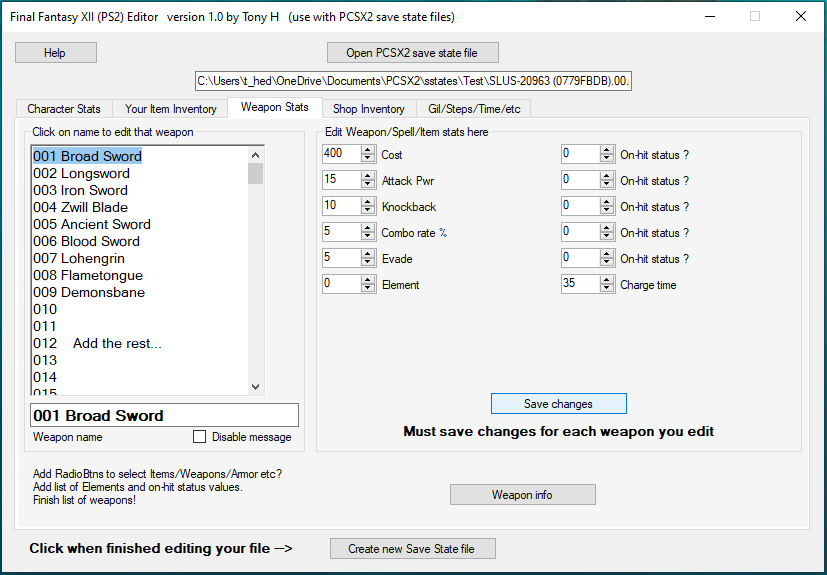Decrease Element with down arrow
Screen dimensions: 827x575
[x=368, y=288]
